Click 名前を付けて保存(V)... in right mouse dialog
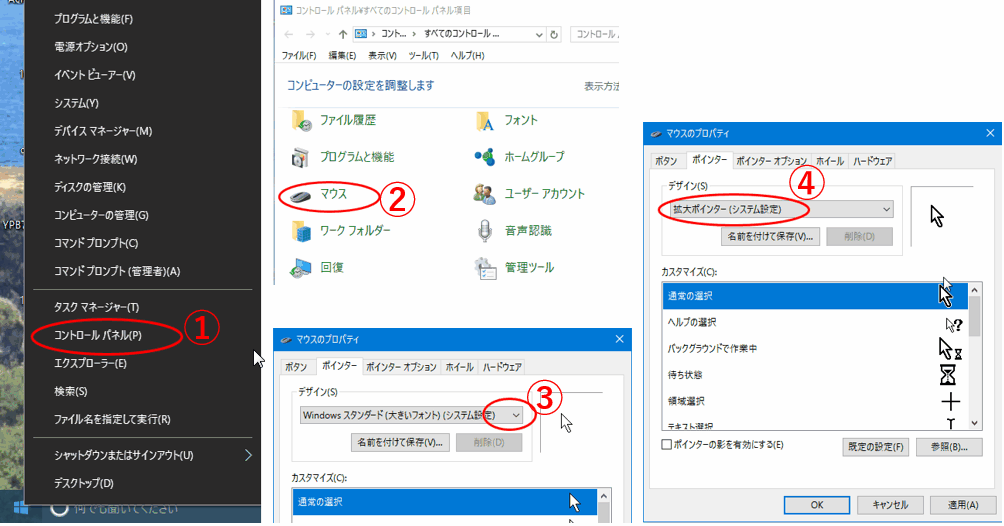Image resolution: width=1004 pixels, height=526 pixels. (770, 236)
